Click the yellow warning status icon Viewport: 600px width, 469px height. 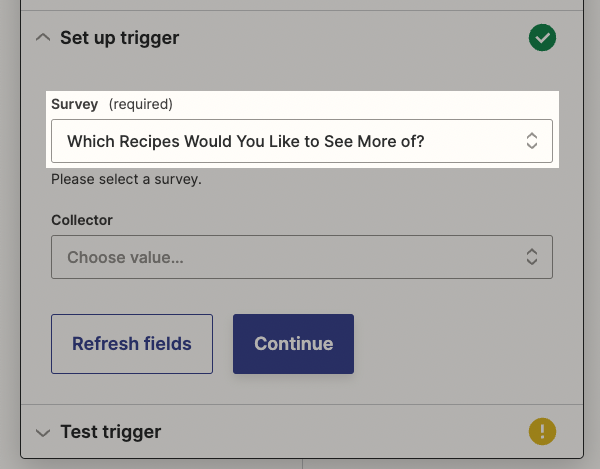pos(542,432)
